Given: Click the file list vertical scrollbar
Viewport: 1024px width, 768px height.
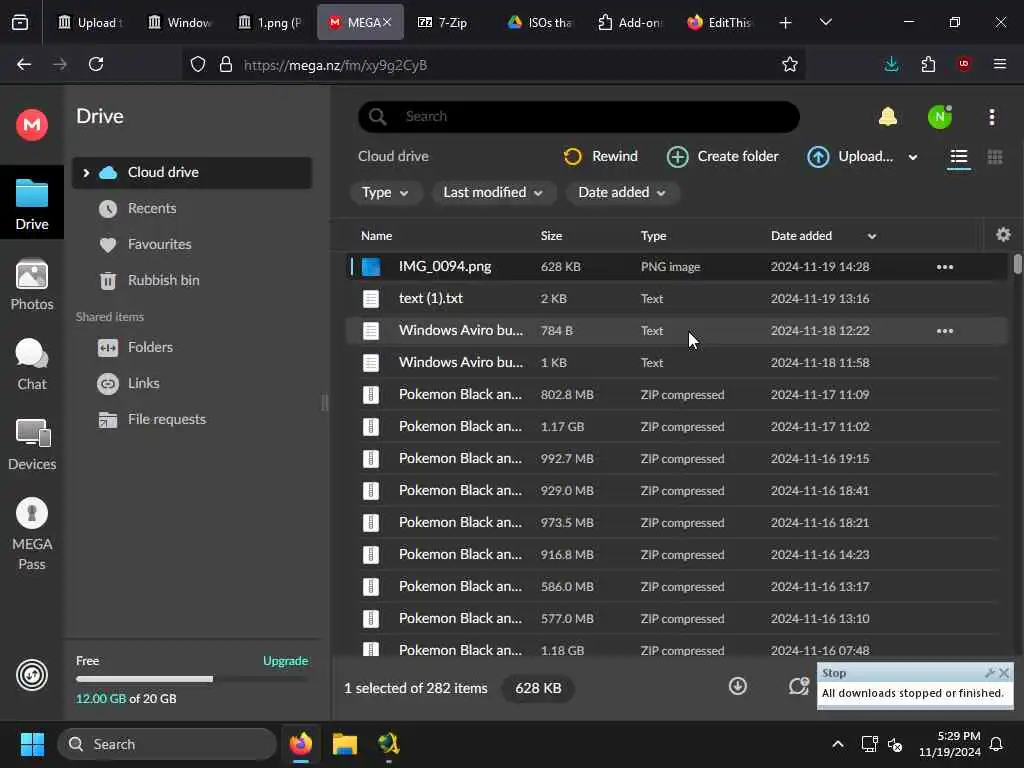Looking at the screenshot, I should pos(1017,264).
